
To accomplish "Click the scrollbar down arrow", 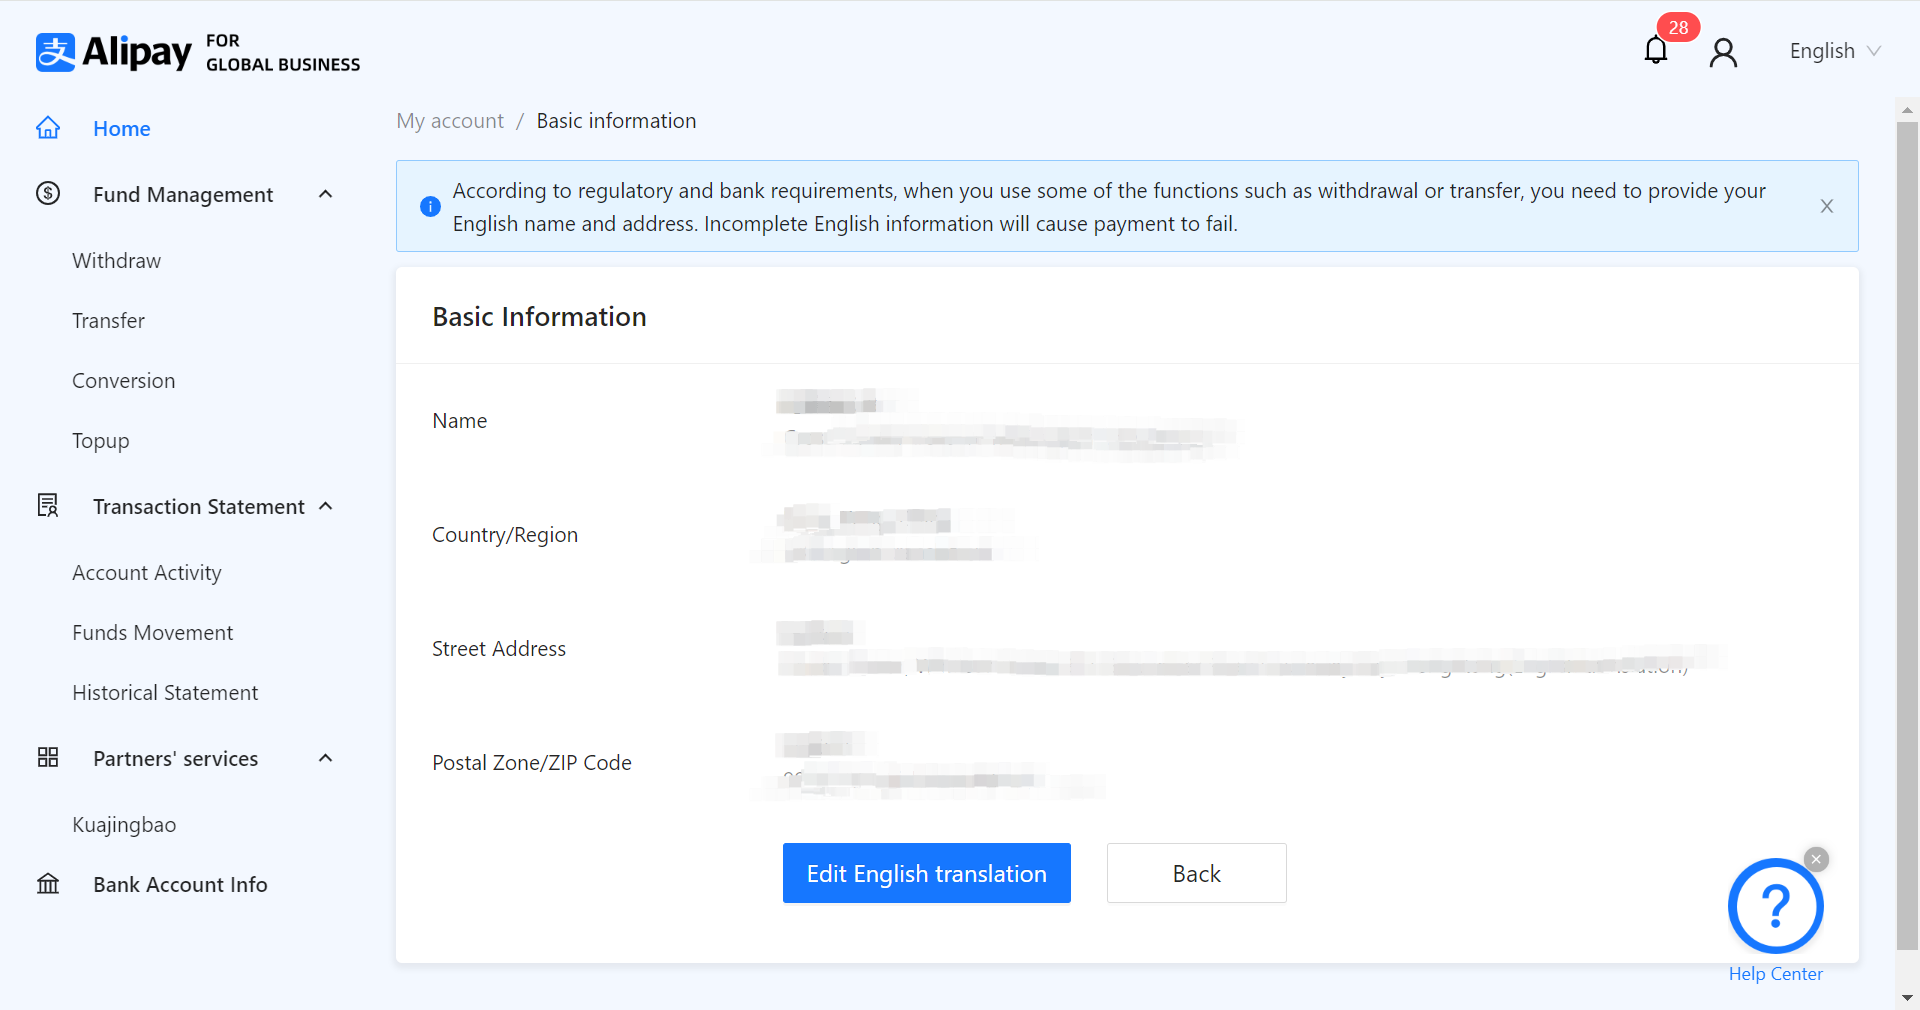I will click(x=1907, y=997).
